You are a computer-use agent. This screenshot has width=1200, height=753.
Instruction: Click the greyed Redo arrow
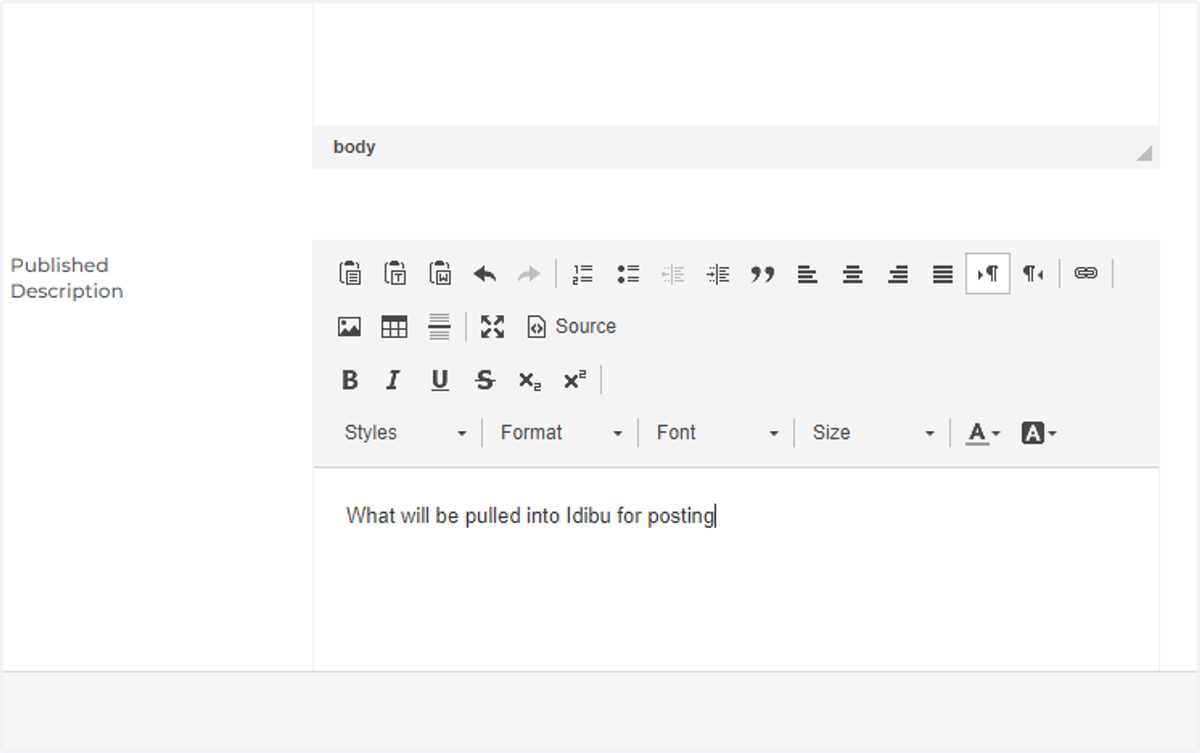pyautogui.click(x=529, y=273)
